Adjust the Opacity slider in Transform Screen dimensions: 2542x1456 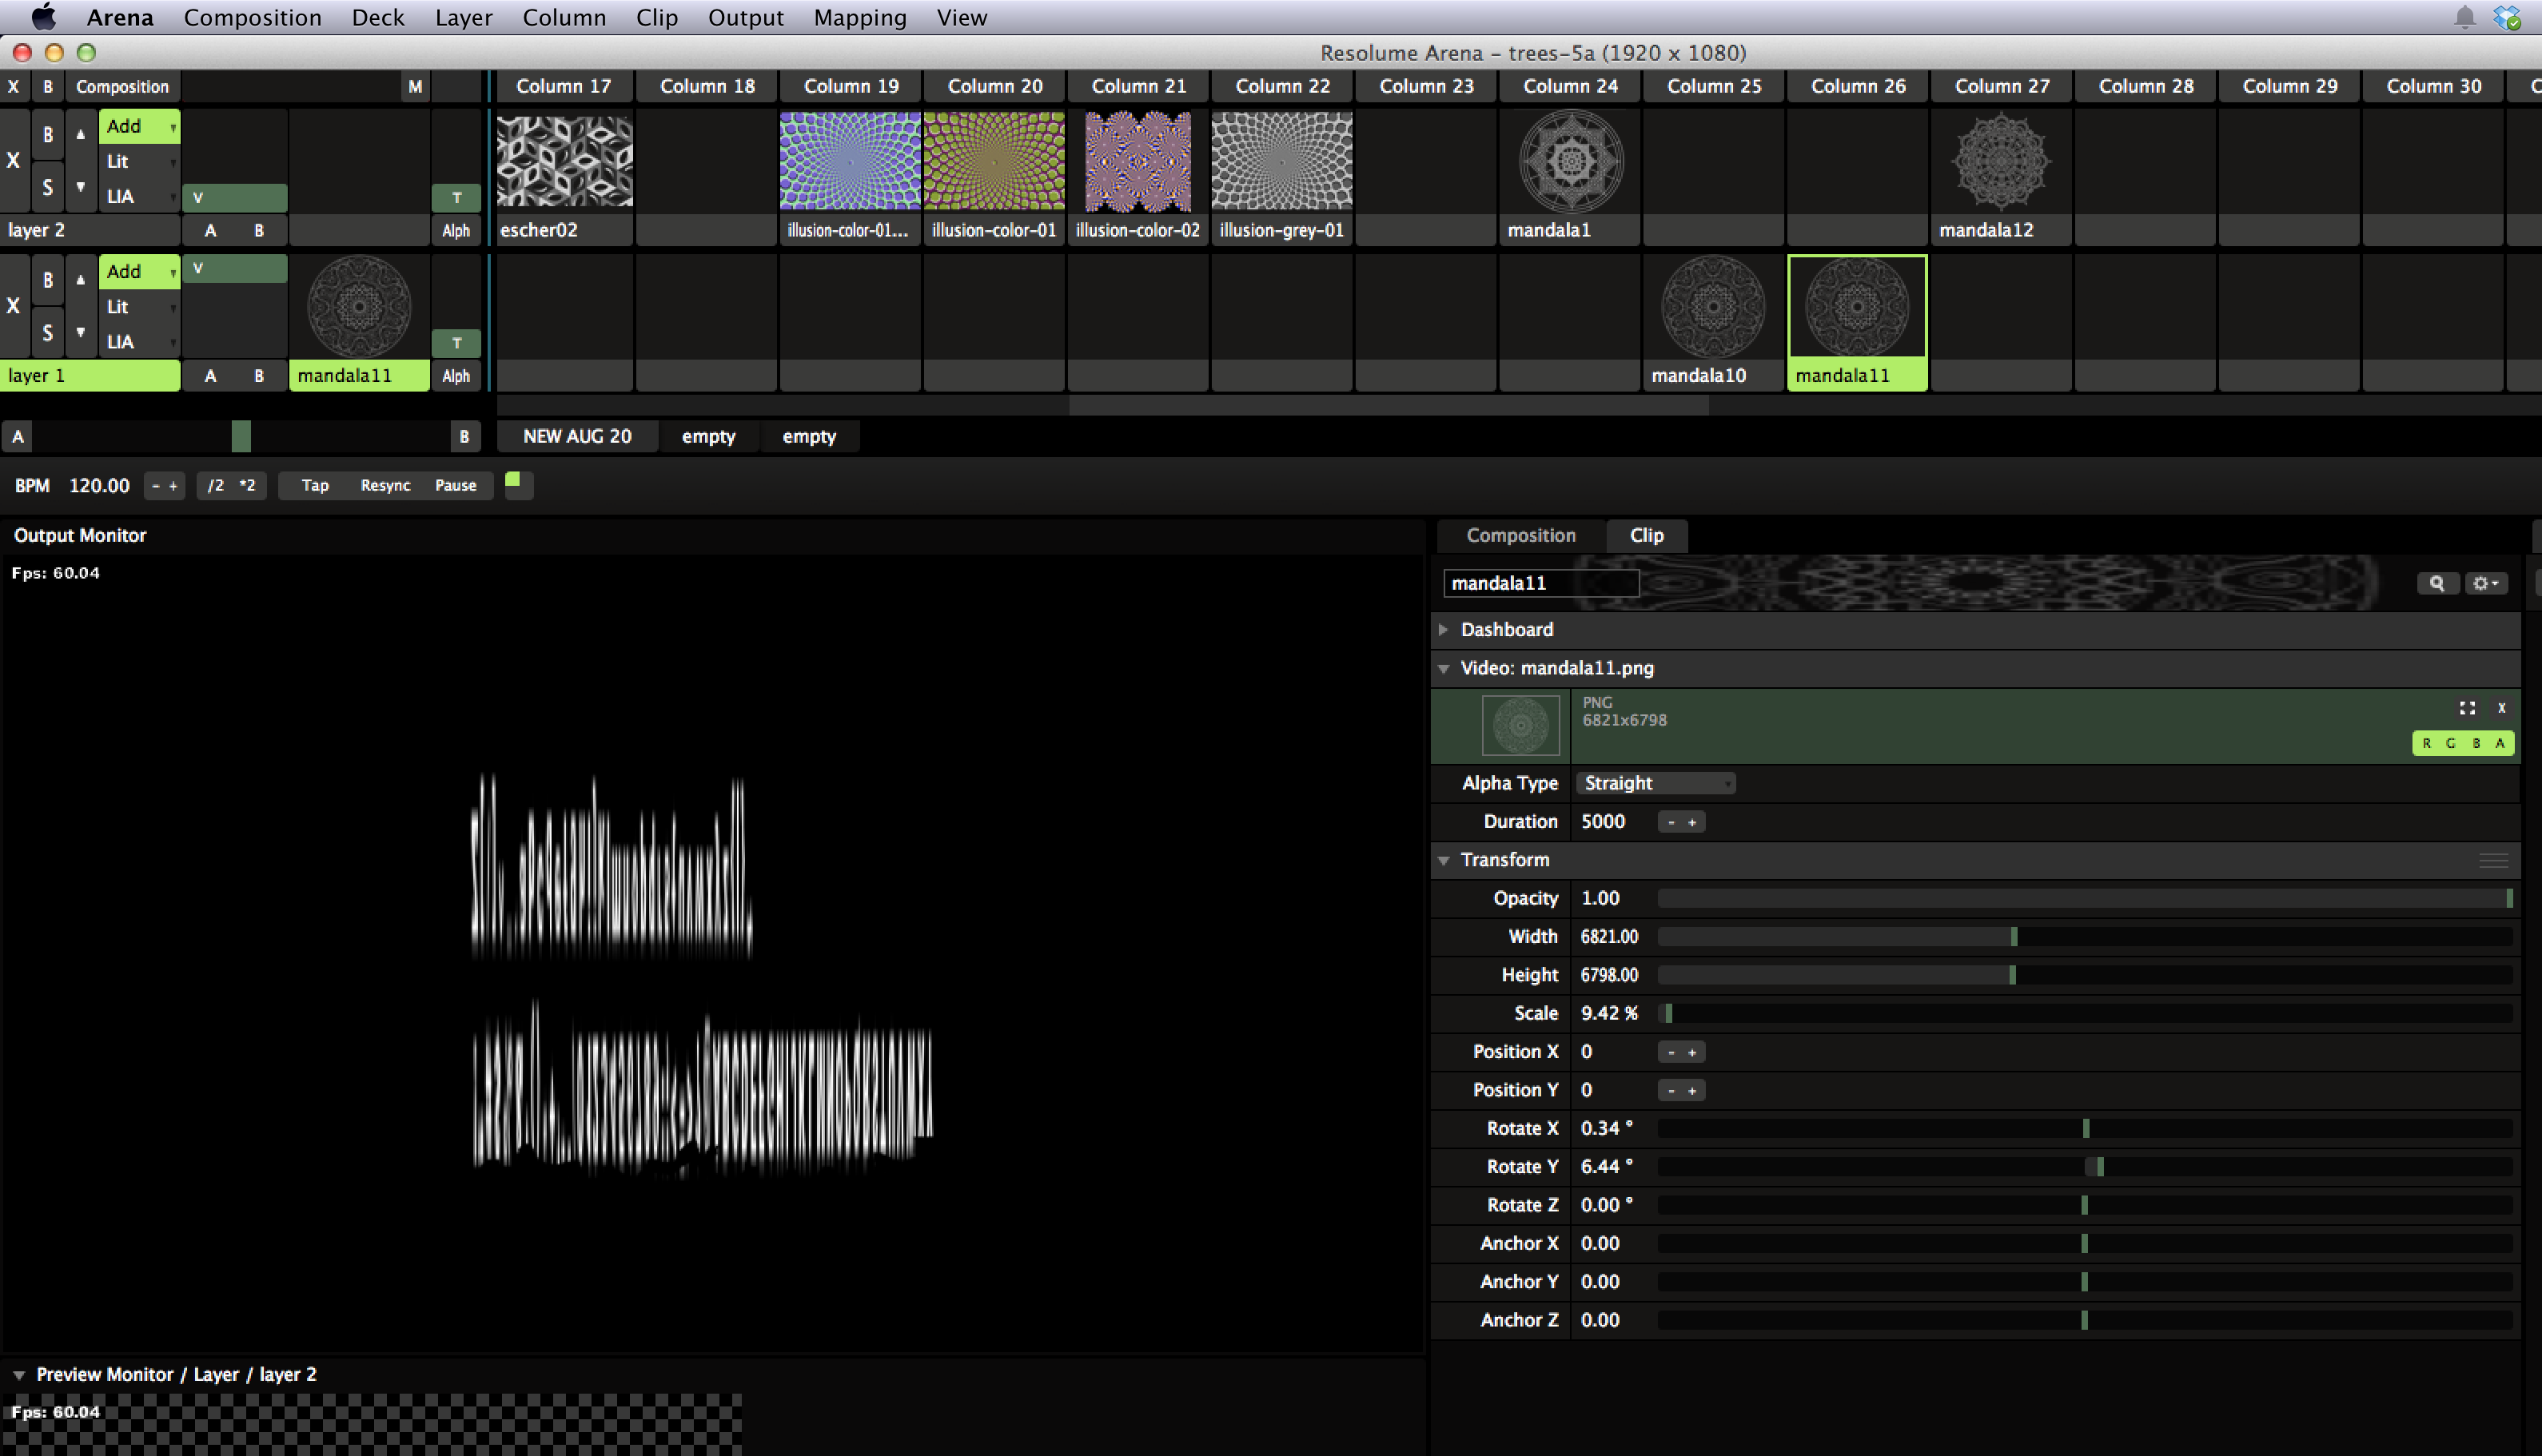[x=2084, y=898]
